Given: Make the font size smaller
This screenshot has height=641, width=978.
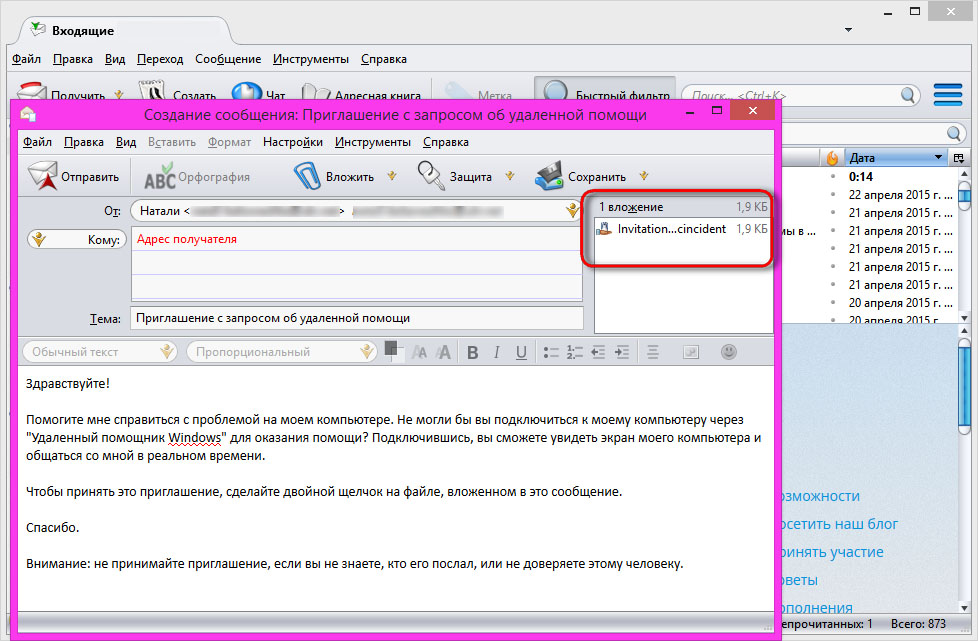Looking at the screenshot, I should (x=419, y=352).
